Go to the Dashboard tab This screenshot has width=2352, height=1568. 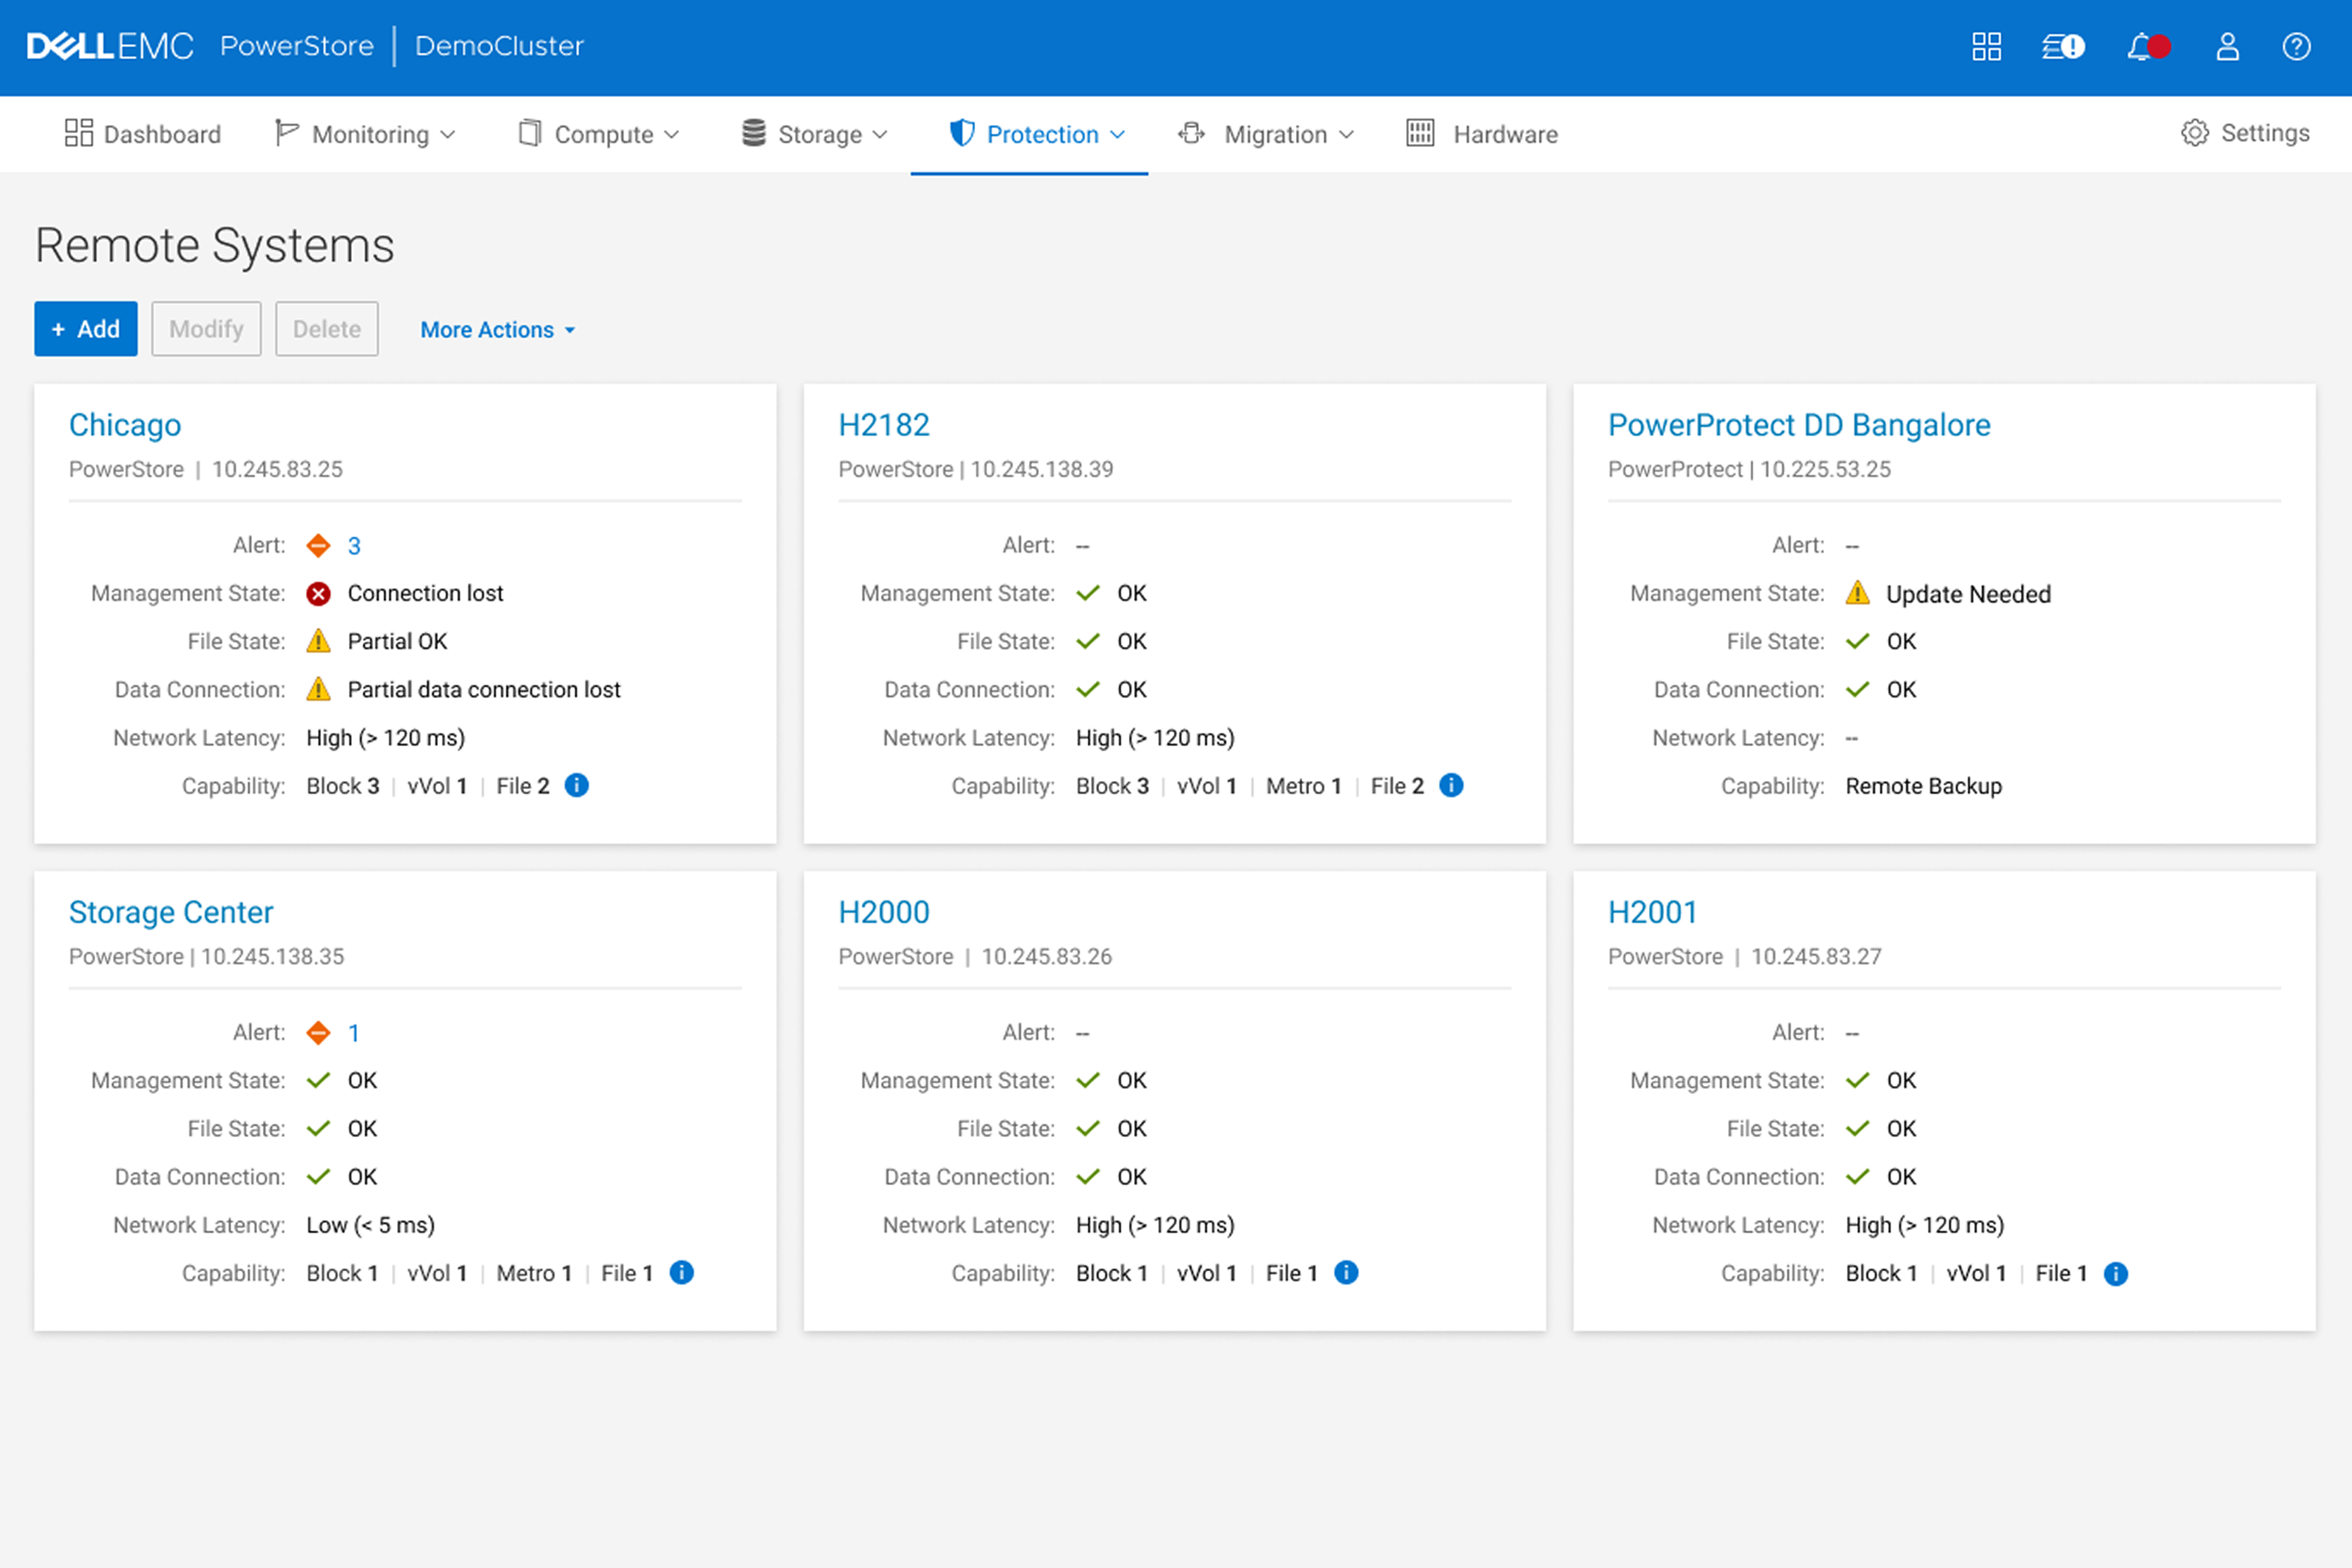coord(143,134)
